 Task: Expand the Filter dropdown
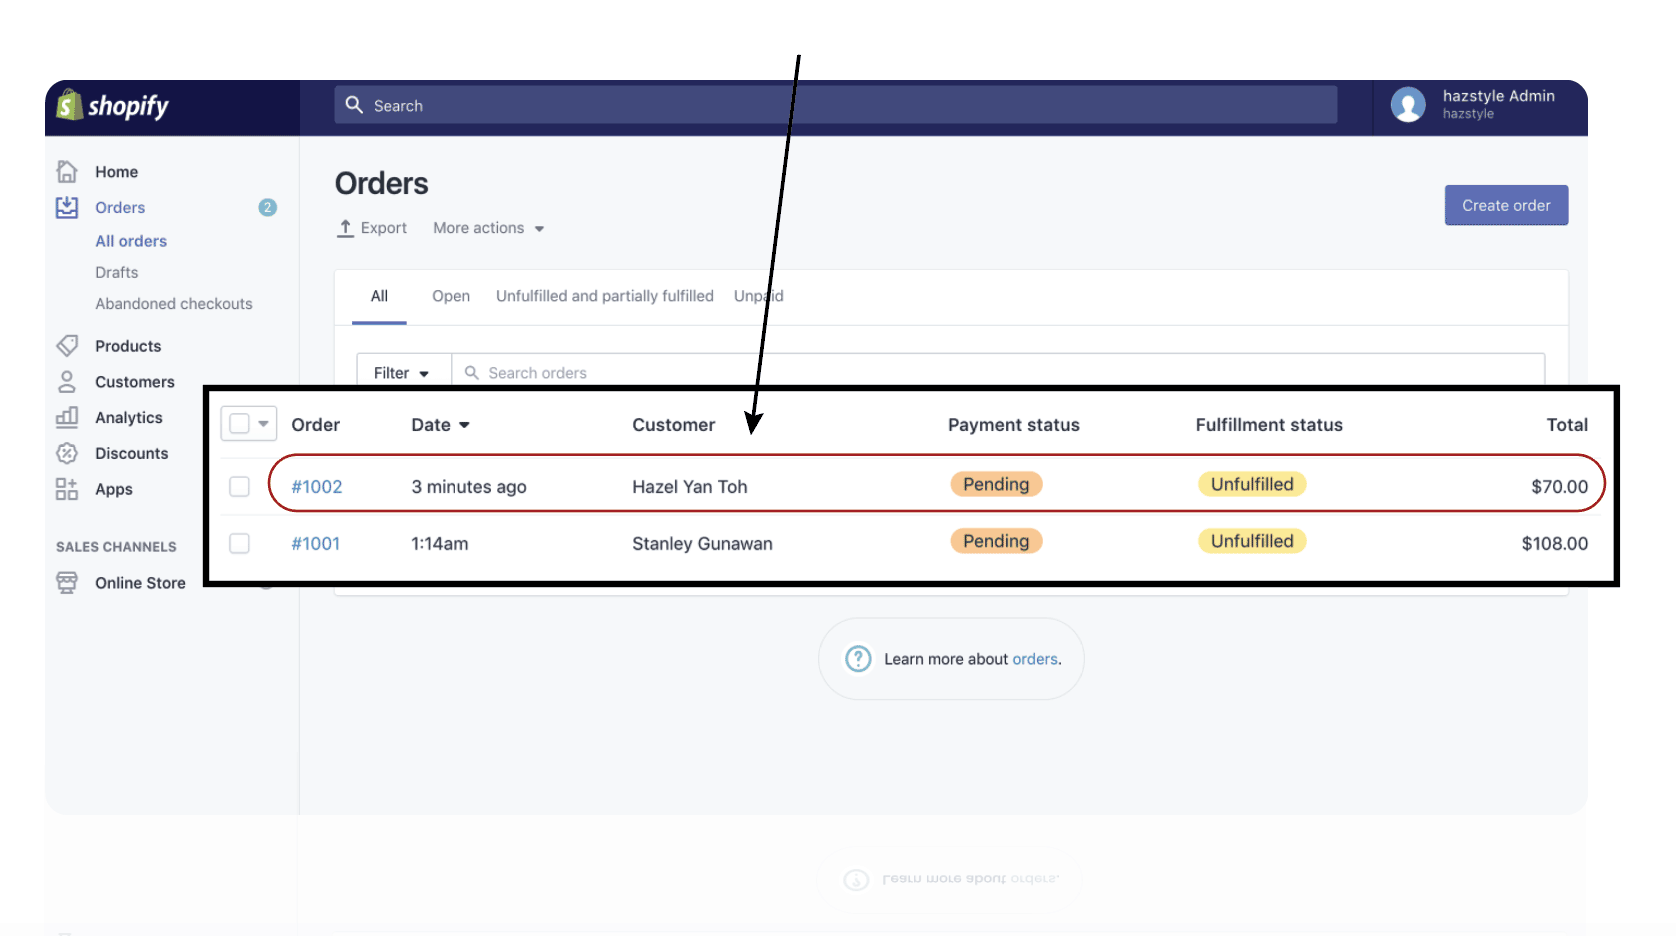(x=401, y=373)
